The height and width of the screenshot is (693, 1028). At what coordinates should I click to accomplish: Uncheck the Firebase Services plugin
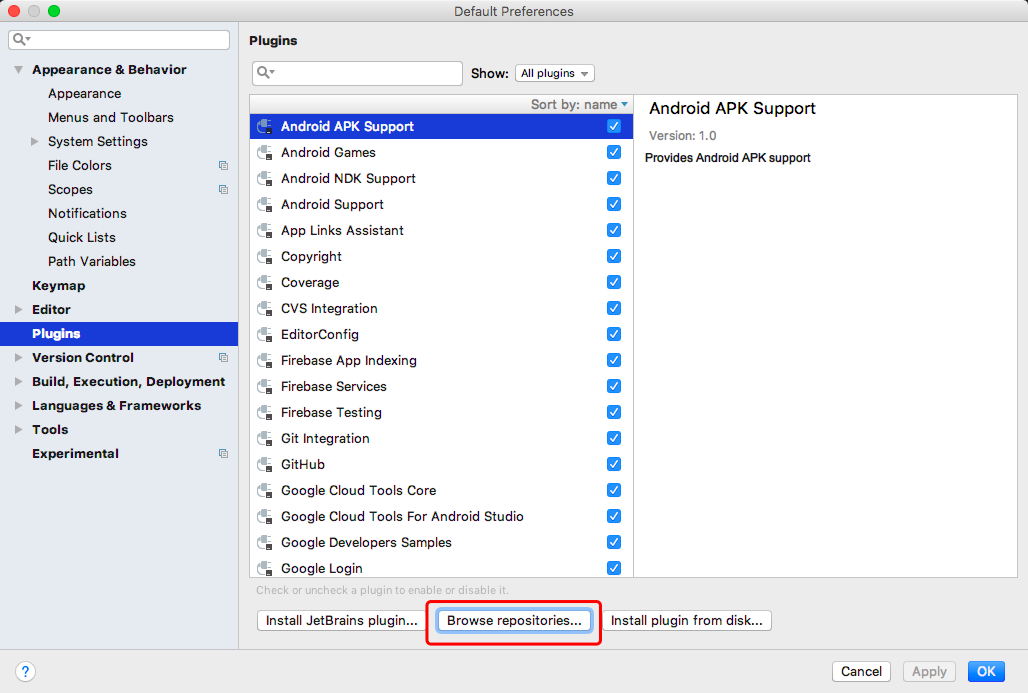coord(614,386)
